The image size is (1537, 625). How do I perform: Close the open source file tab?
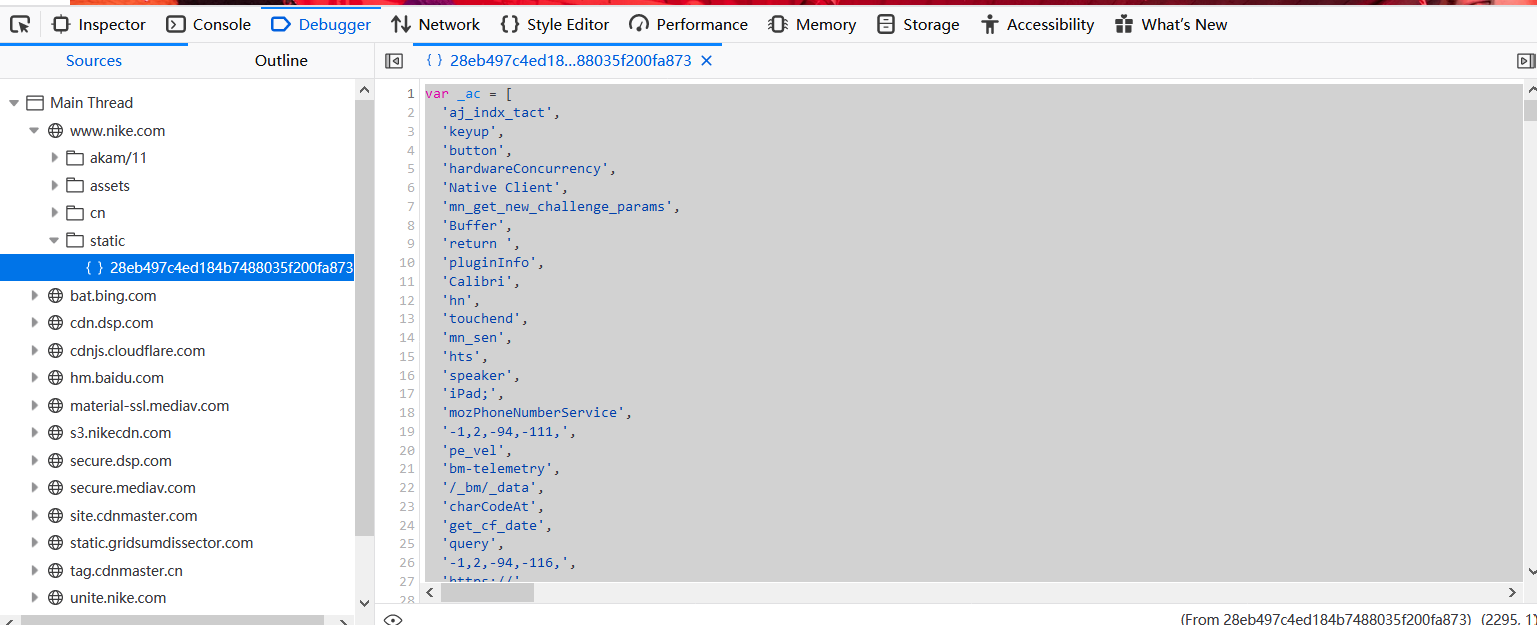click(706, 60)
